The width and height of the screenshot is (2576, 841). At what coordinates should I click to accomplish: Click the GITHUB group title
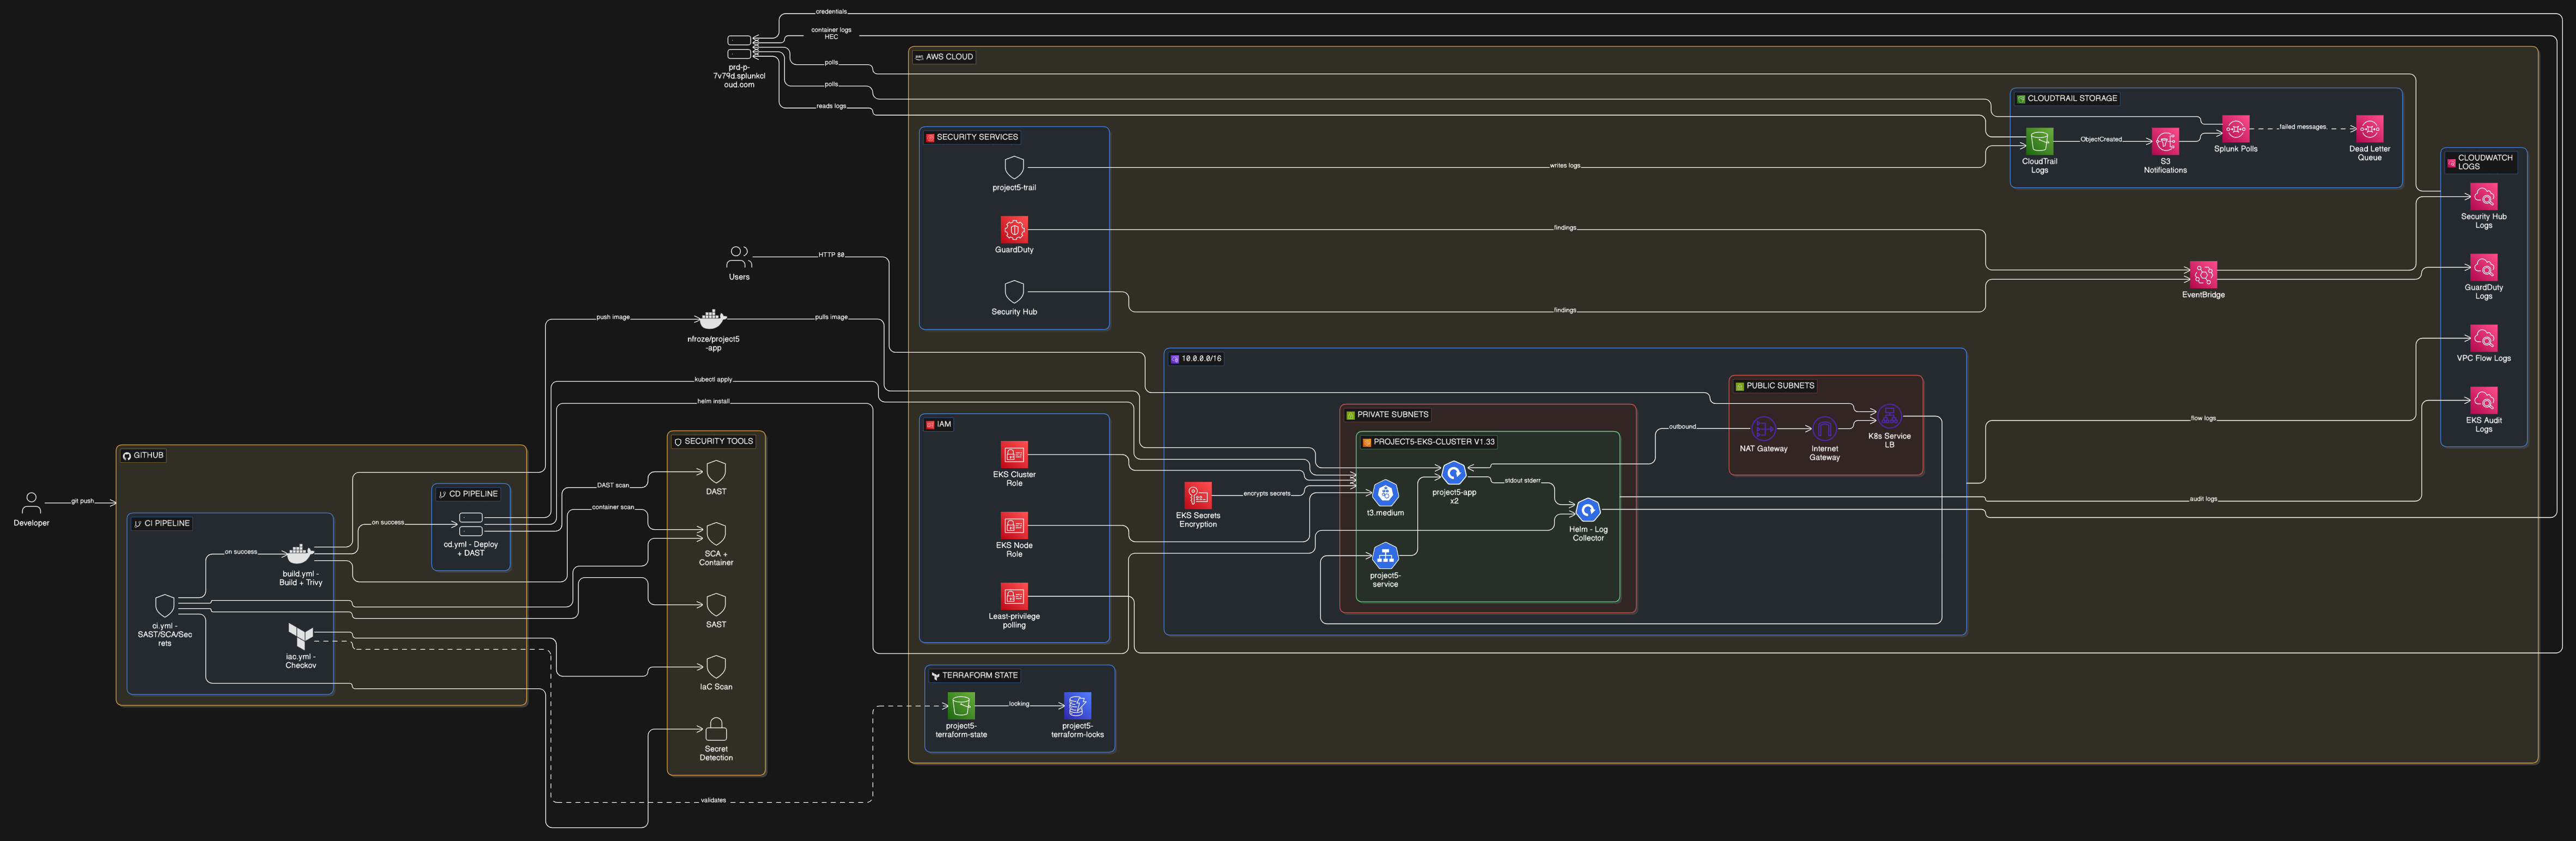149,455
